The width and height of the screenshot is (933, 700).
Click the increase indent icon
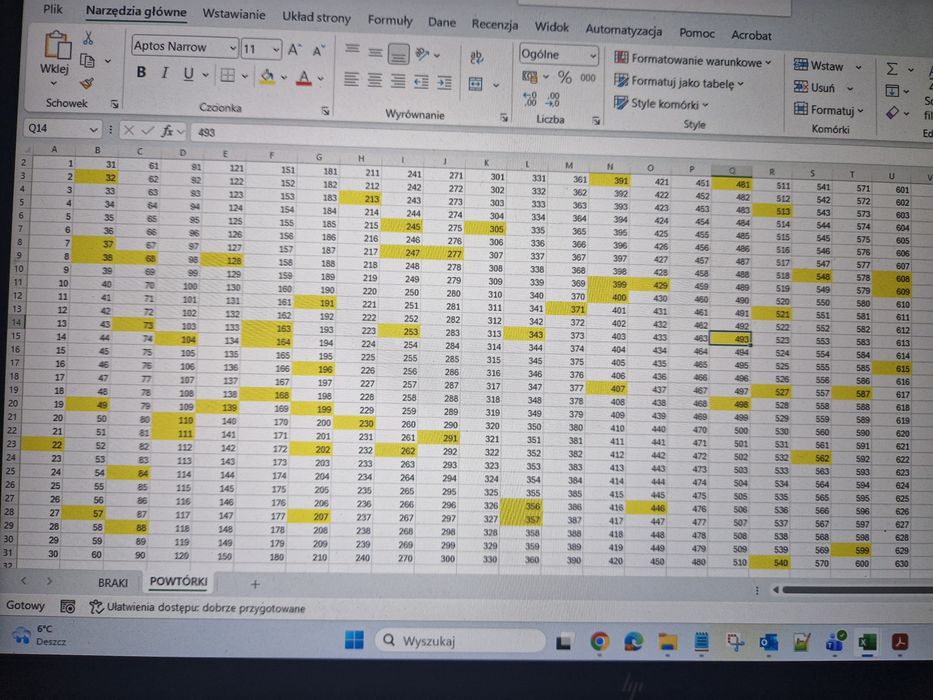coord(444,83)
